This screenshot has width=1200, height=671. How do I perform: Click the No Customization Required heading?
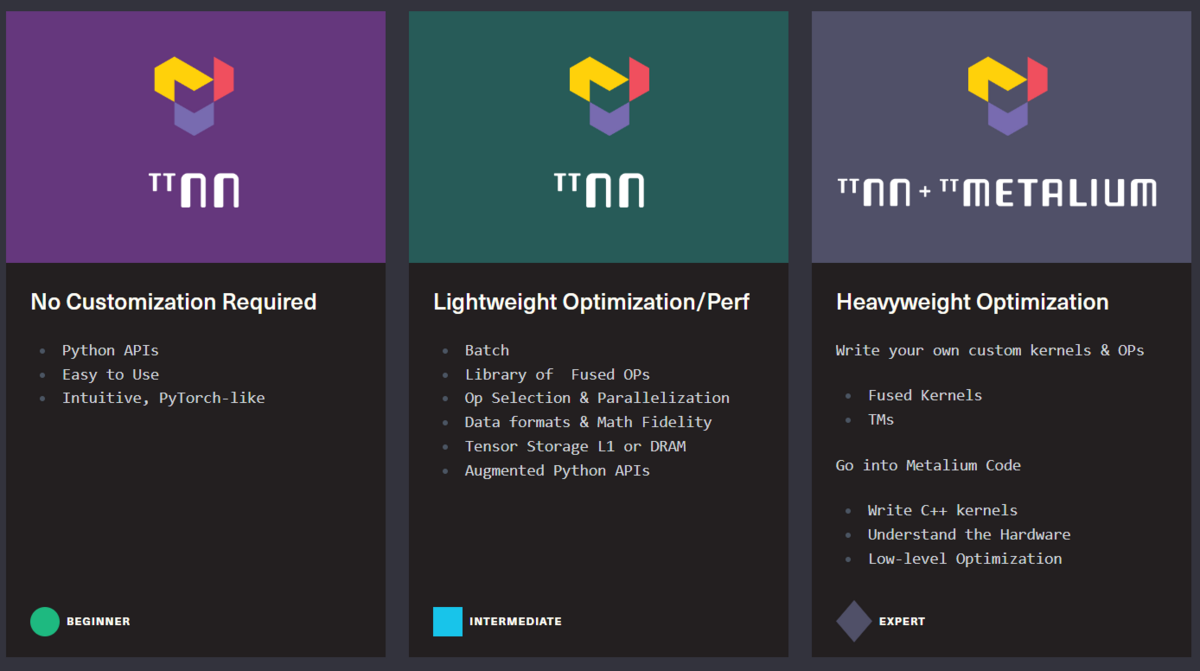click(174, 302)
